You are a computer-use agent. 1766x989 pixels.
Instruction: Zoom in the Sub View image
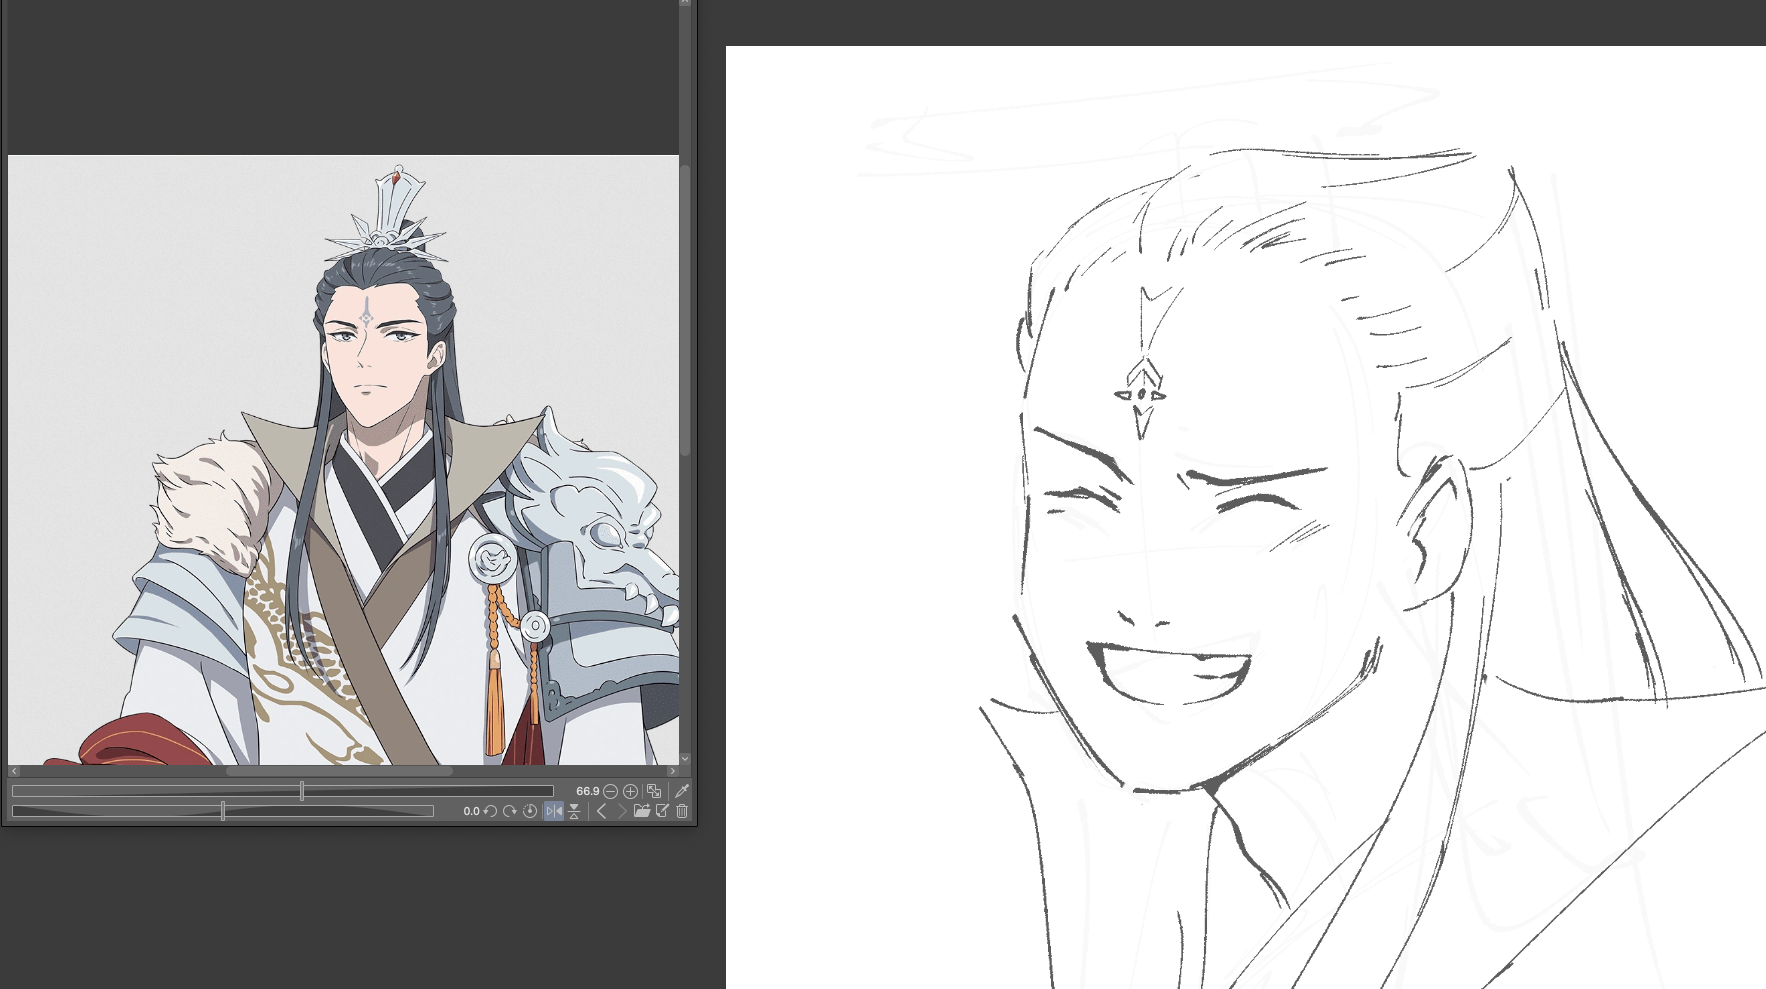tap(630, 791)
